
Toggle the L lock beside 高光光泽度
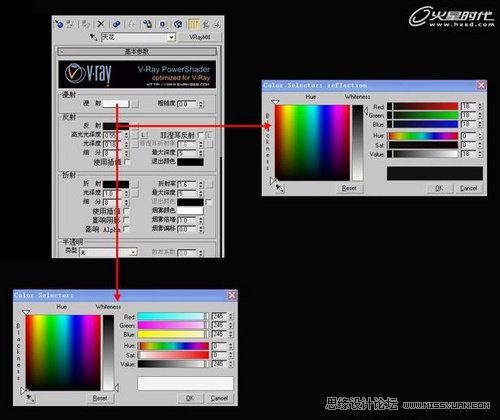point(143,135)
